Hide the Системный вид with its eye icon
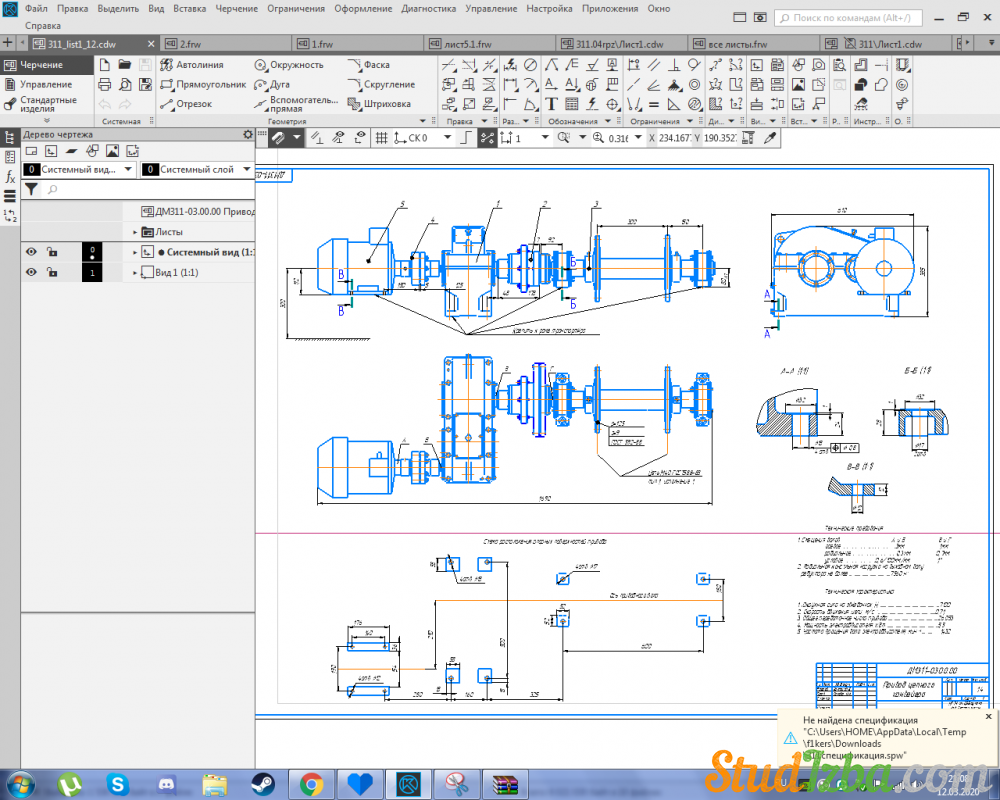This screenshot has height=800, width=1000. (x=31, y=252)
